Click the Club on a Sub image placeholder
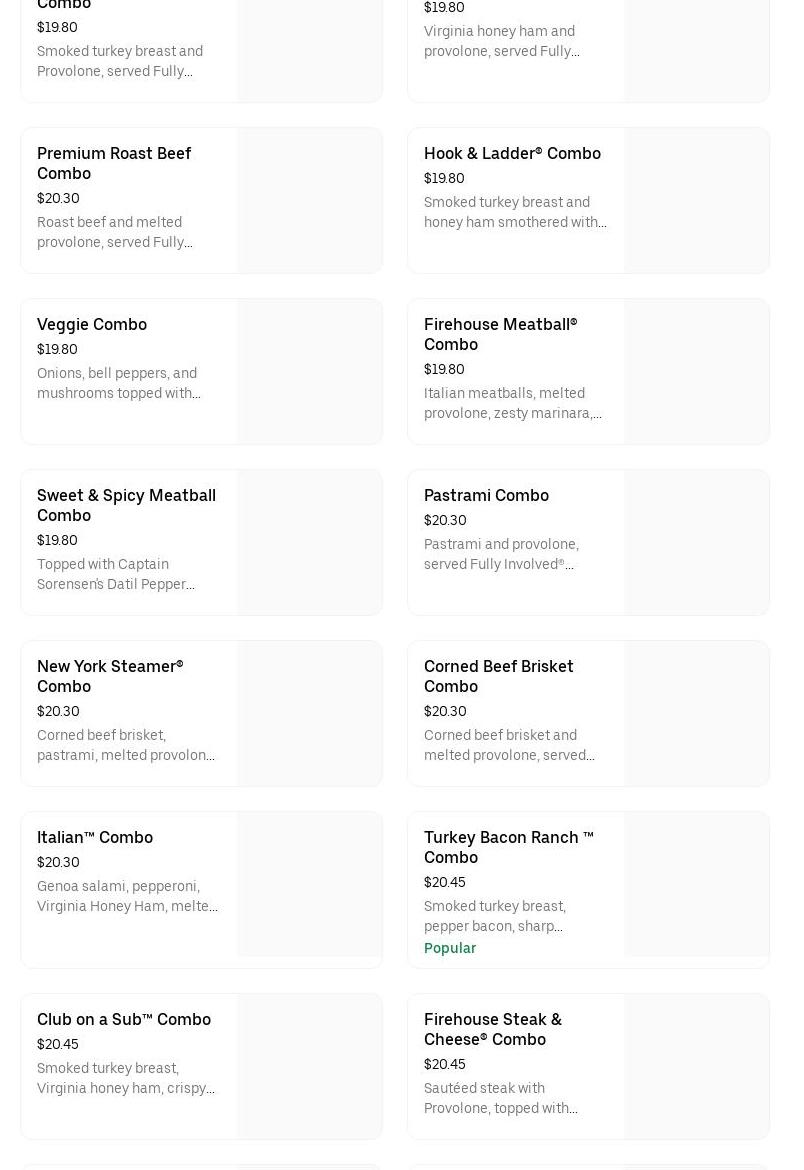This screenshot has height=1170, width=804. [x=309, y=1066]
